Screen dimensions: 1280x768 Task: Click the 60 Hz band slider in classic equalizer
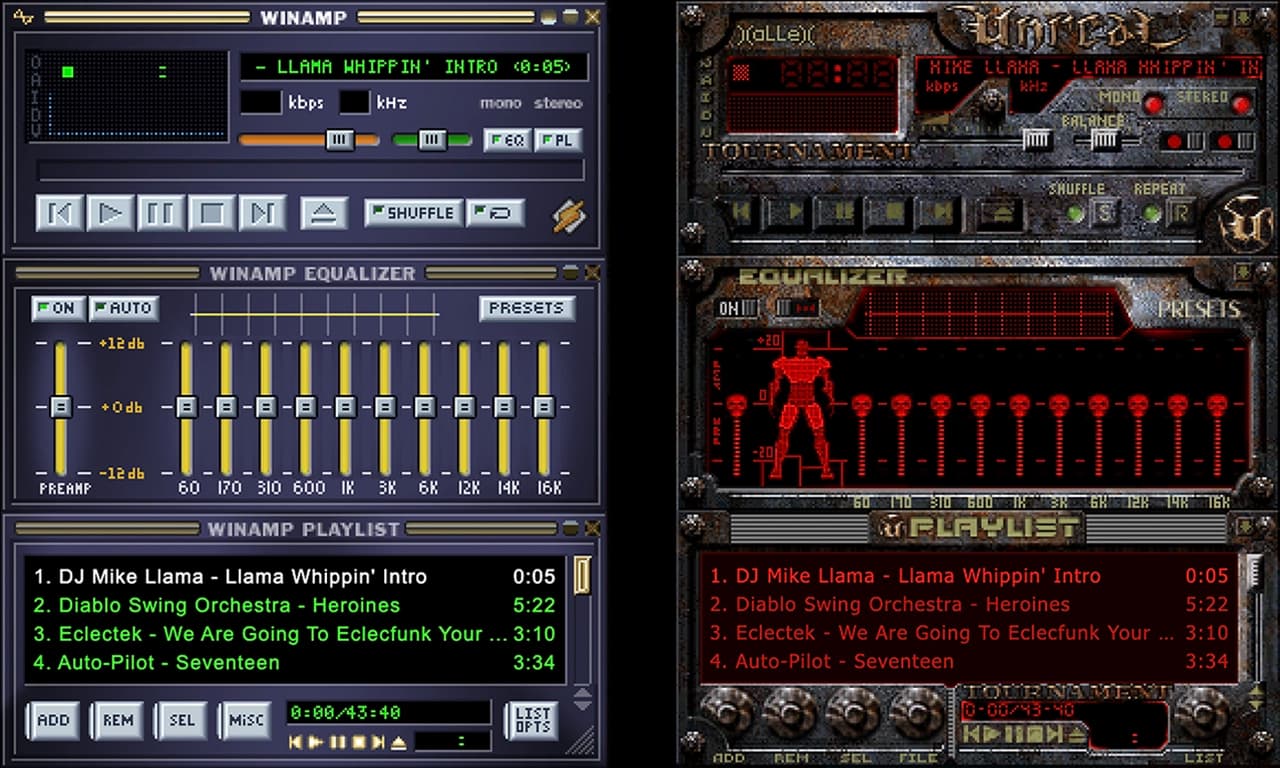pyautogui.click(x=186, y=408)
